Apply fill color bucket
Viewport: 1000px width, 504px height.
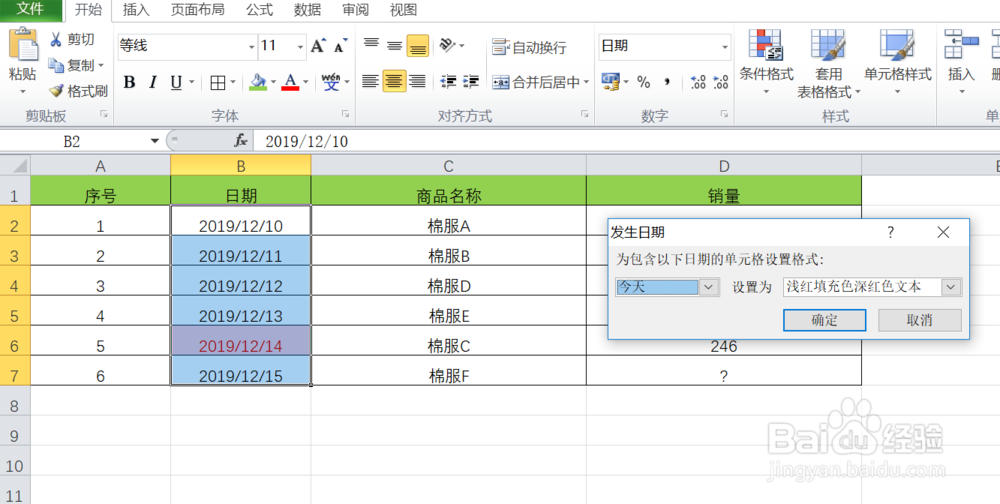tap(258, 82)
